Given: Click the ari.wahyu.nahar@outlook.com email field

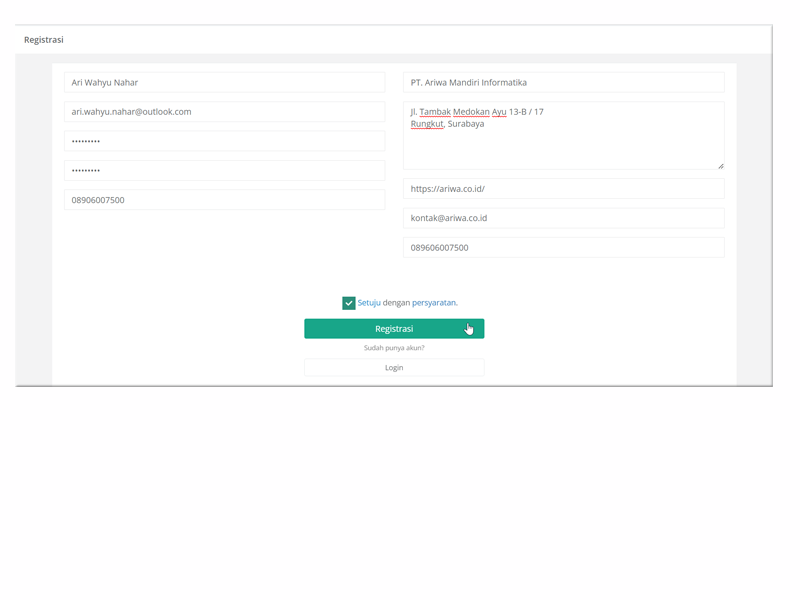Looking at the screenshot, I should point(224,112).
